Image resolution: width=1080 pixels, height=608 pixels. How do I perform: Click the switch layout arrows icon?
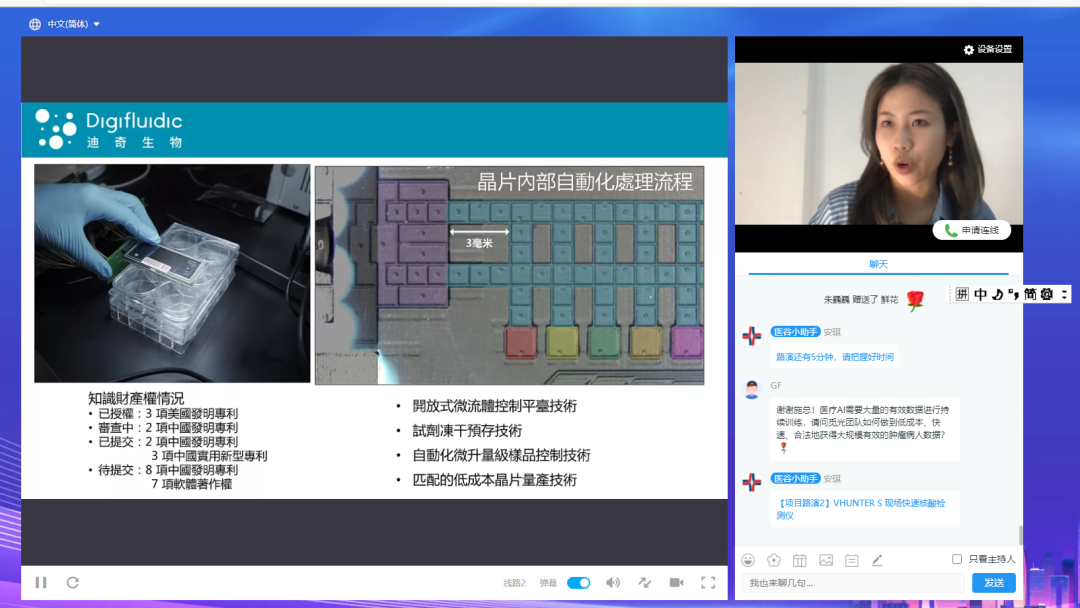[x=644, y=583]
